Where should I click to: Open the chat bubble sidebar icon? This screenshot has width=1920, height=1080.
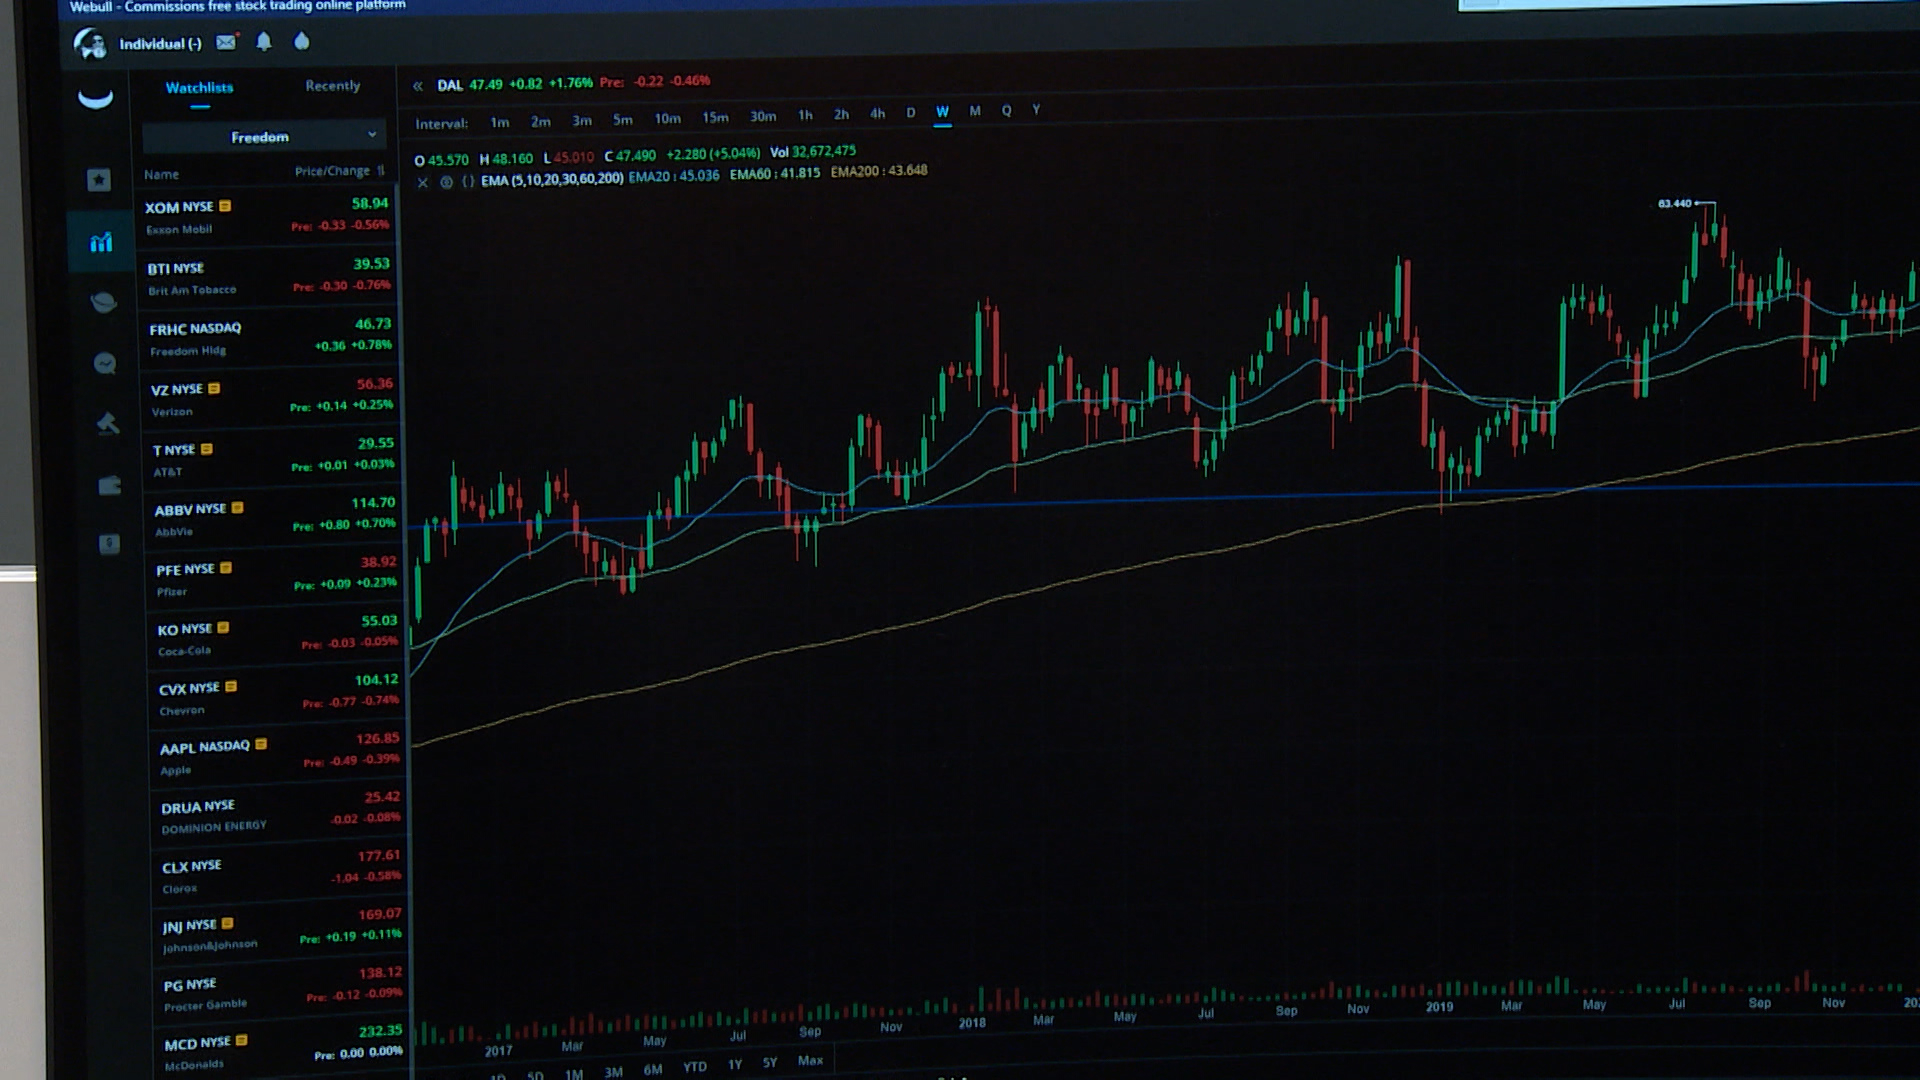[105, 363]
